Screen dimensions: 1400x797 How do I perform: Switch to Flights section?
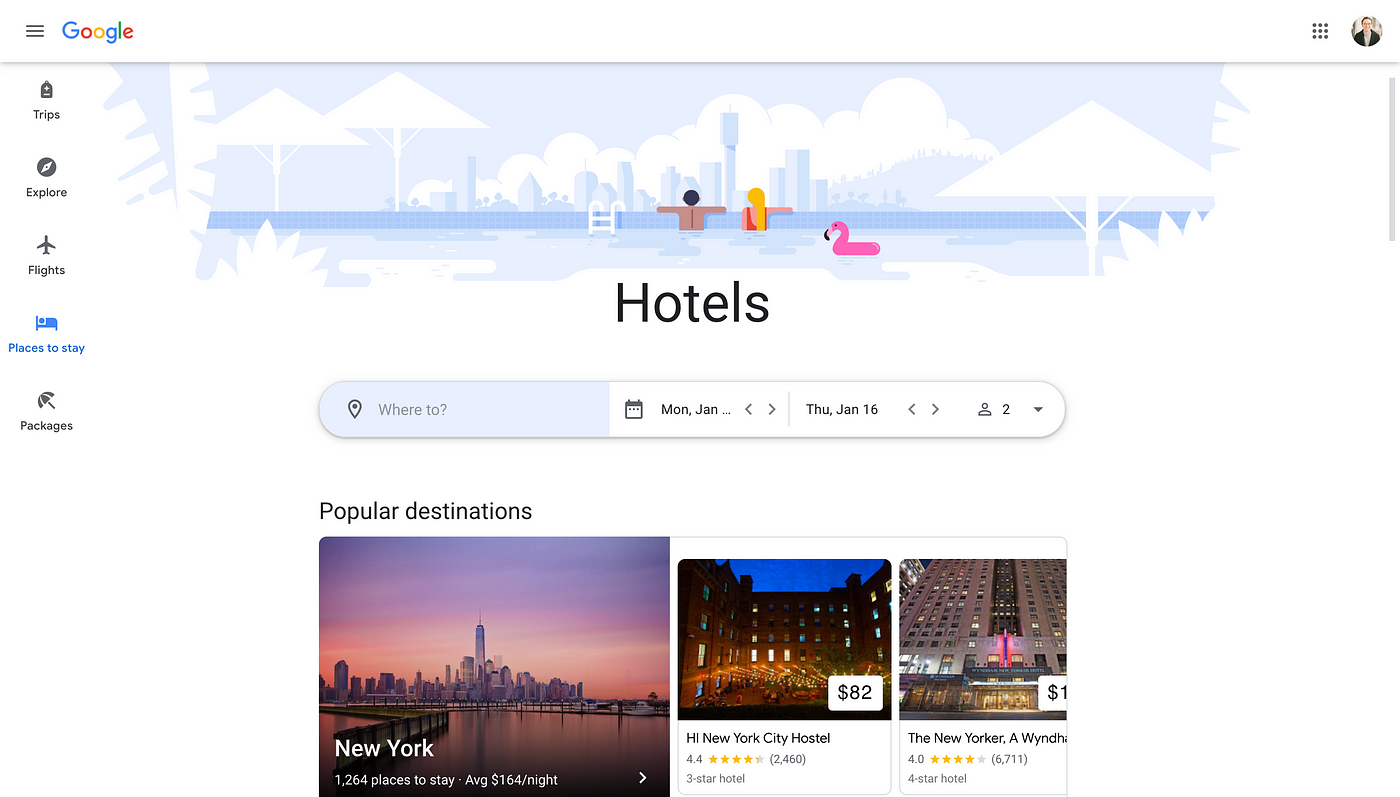[46, 256]
